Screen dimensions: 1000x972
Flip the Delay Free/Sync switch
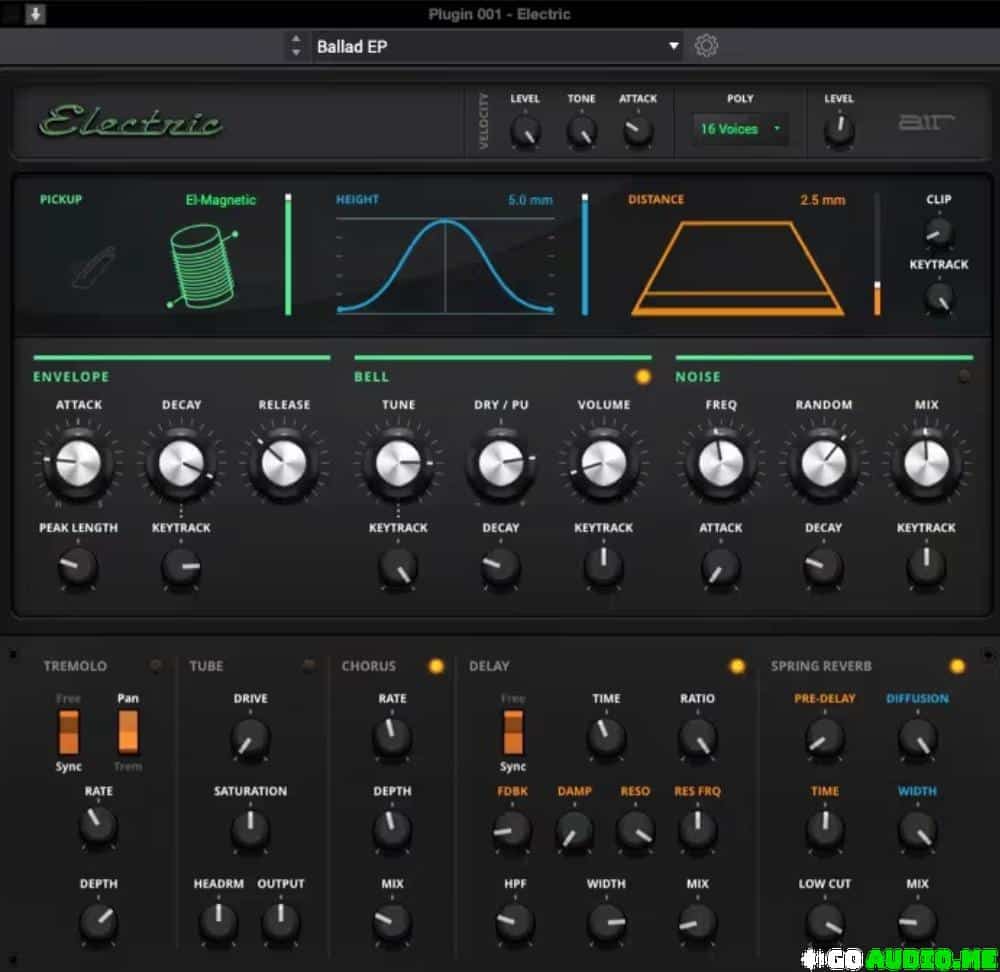coord(513,732)
